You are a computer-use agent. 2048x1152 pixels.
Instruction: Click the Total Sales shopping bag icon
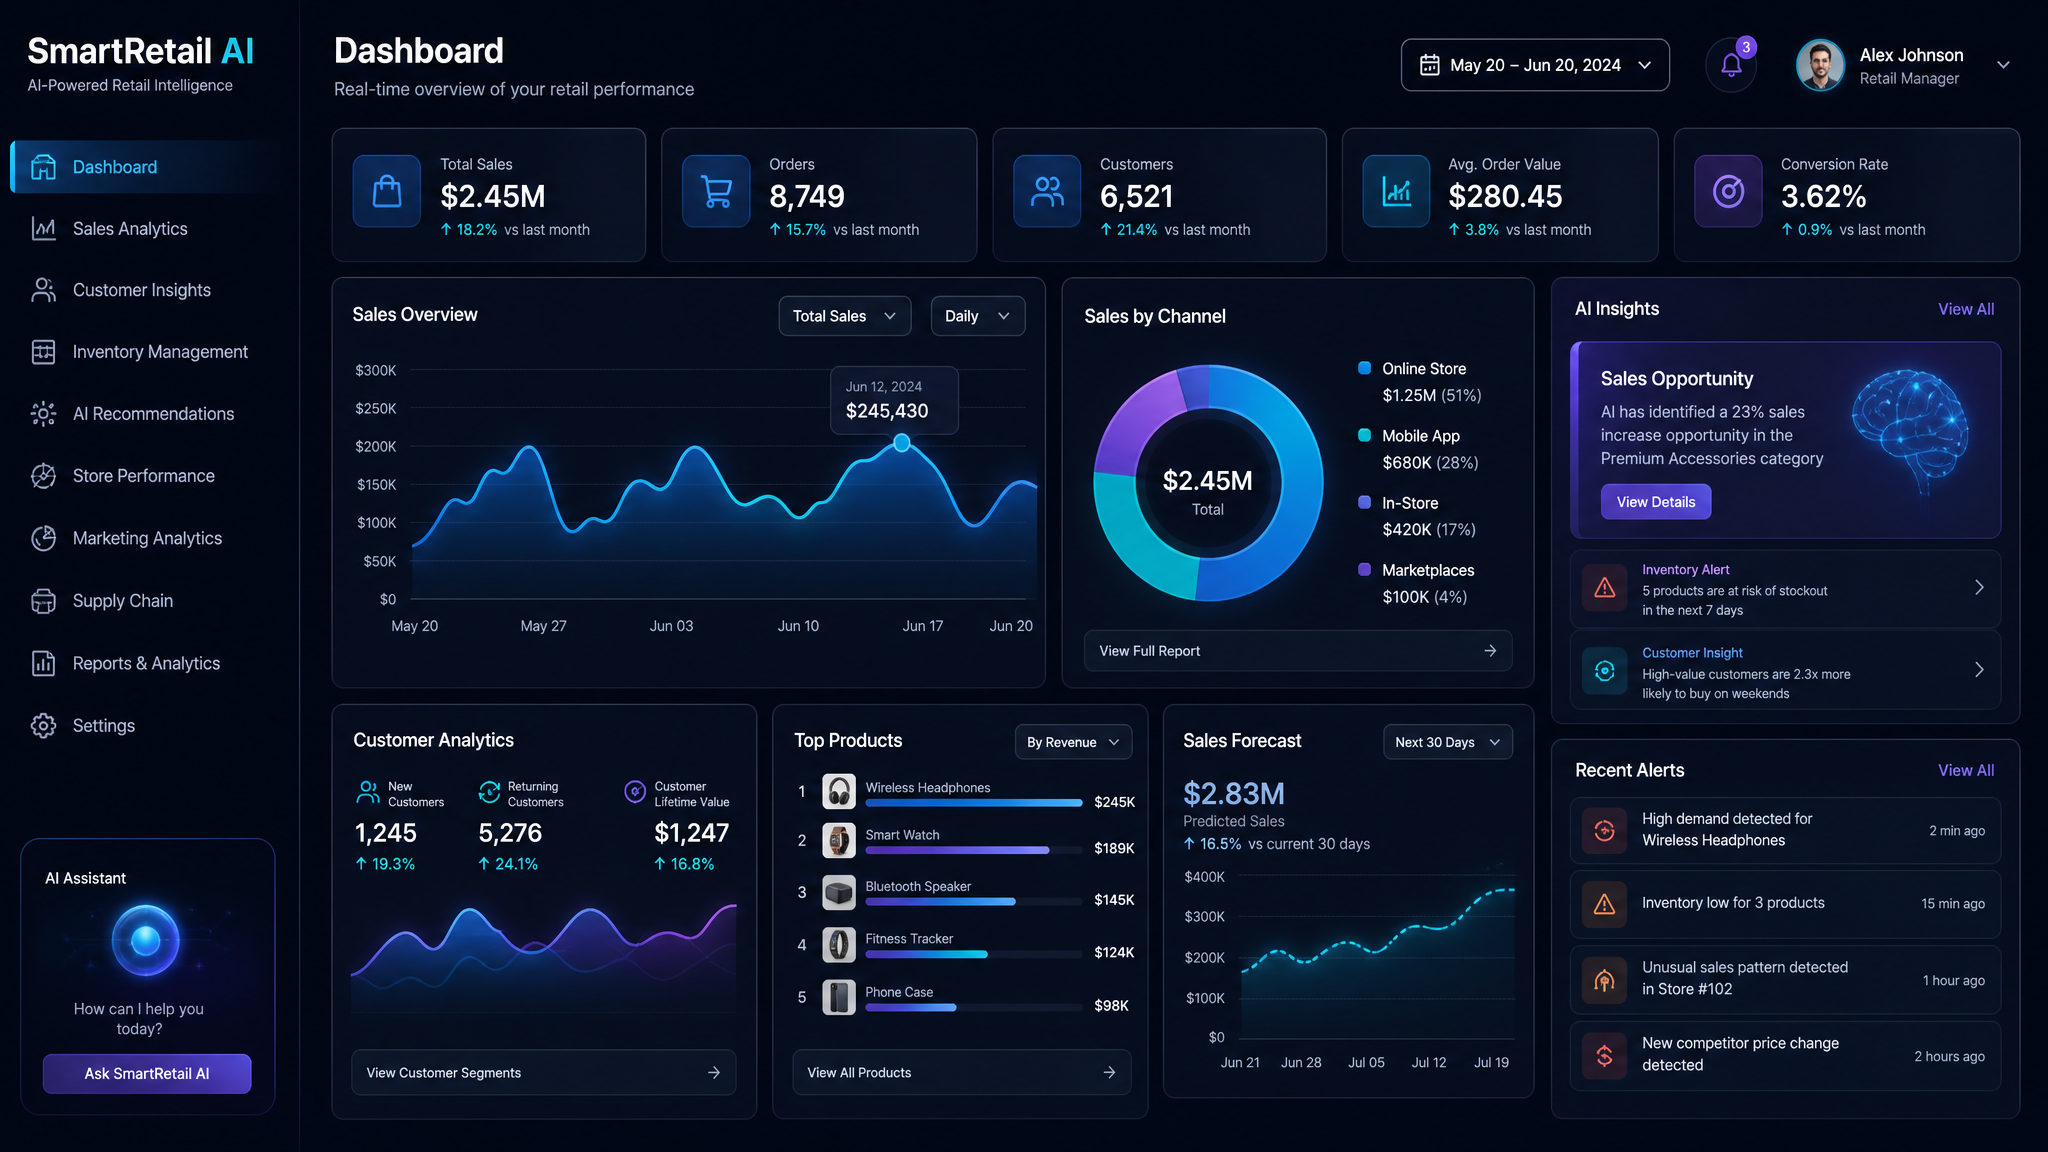pos(387,191)
